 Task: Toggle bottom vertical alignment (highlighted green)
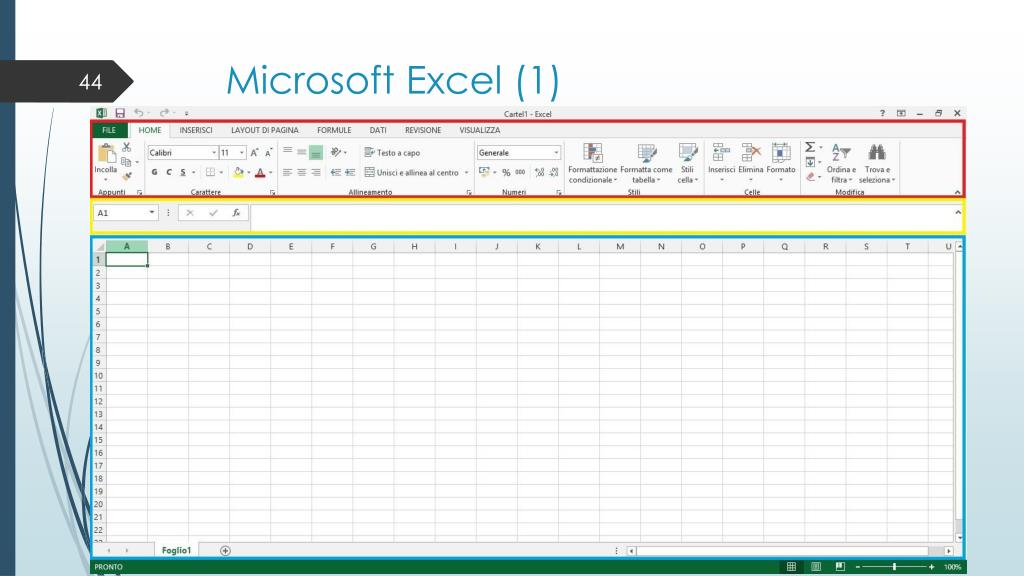click(x=316, y=152)
